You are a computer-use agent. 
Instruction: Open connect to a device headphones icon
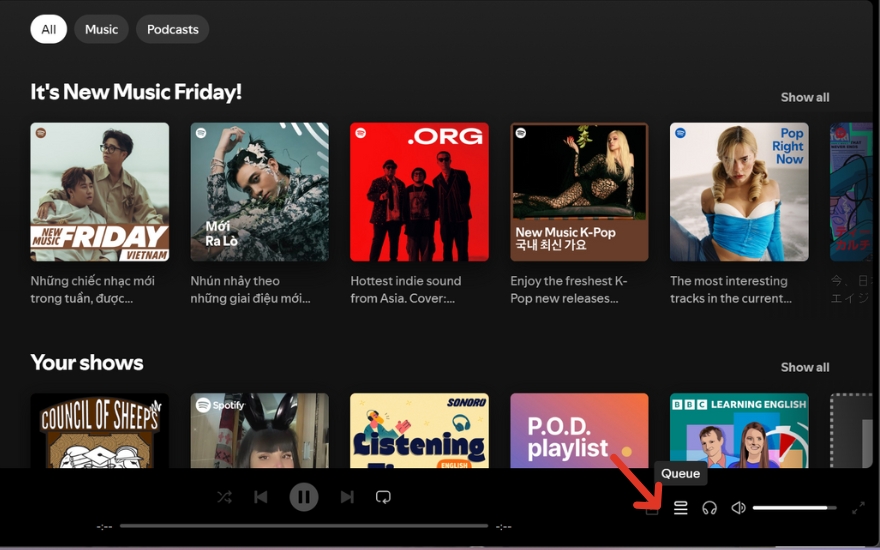click(709, 508)
